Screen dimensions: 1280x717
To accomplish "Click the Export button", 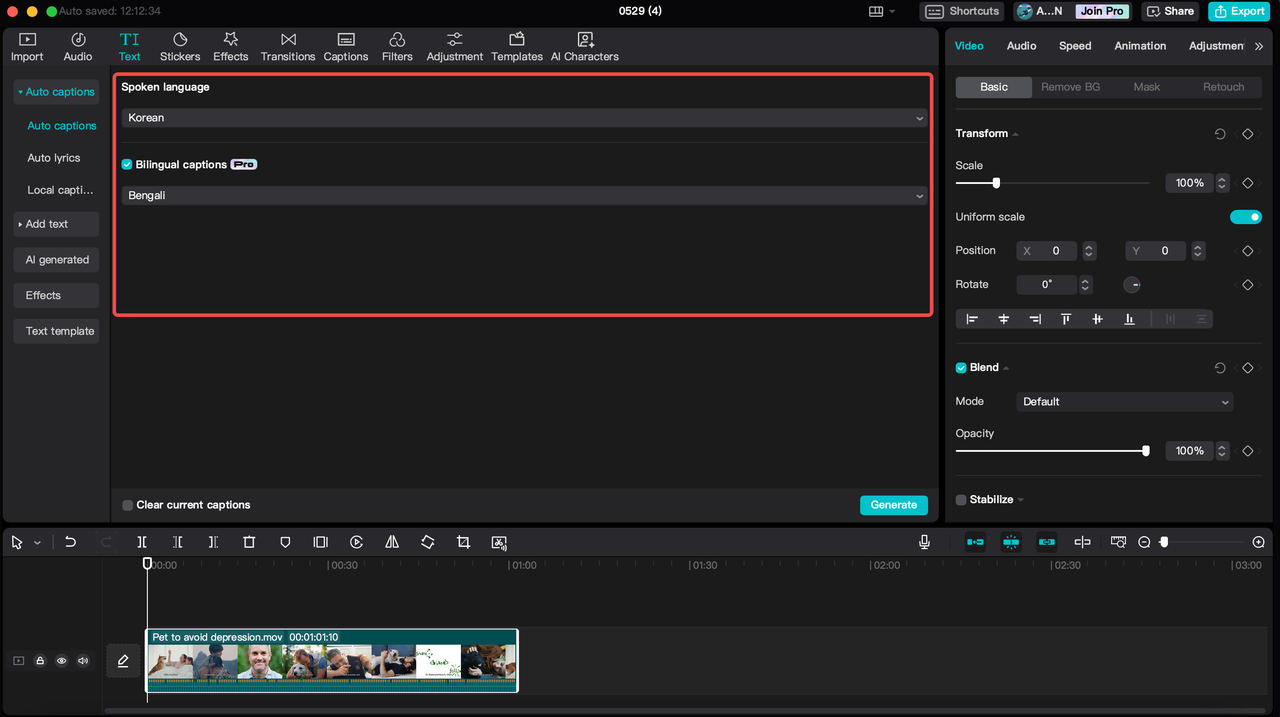I will (1238, 11).
